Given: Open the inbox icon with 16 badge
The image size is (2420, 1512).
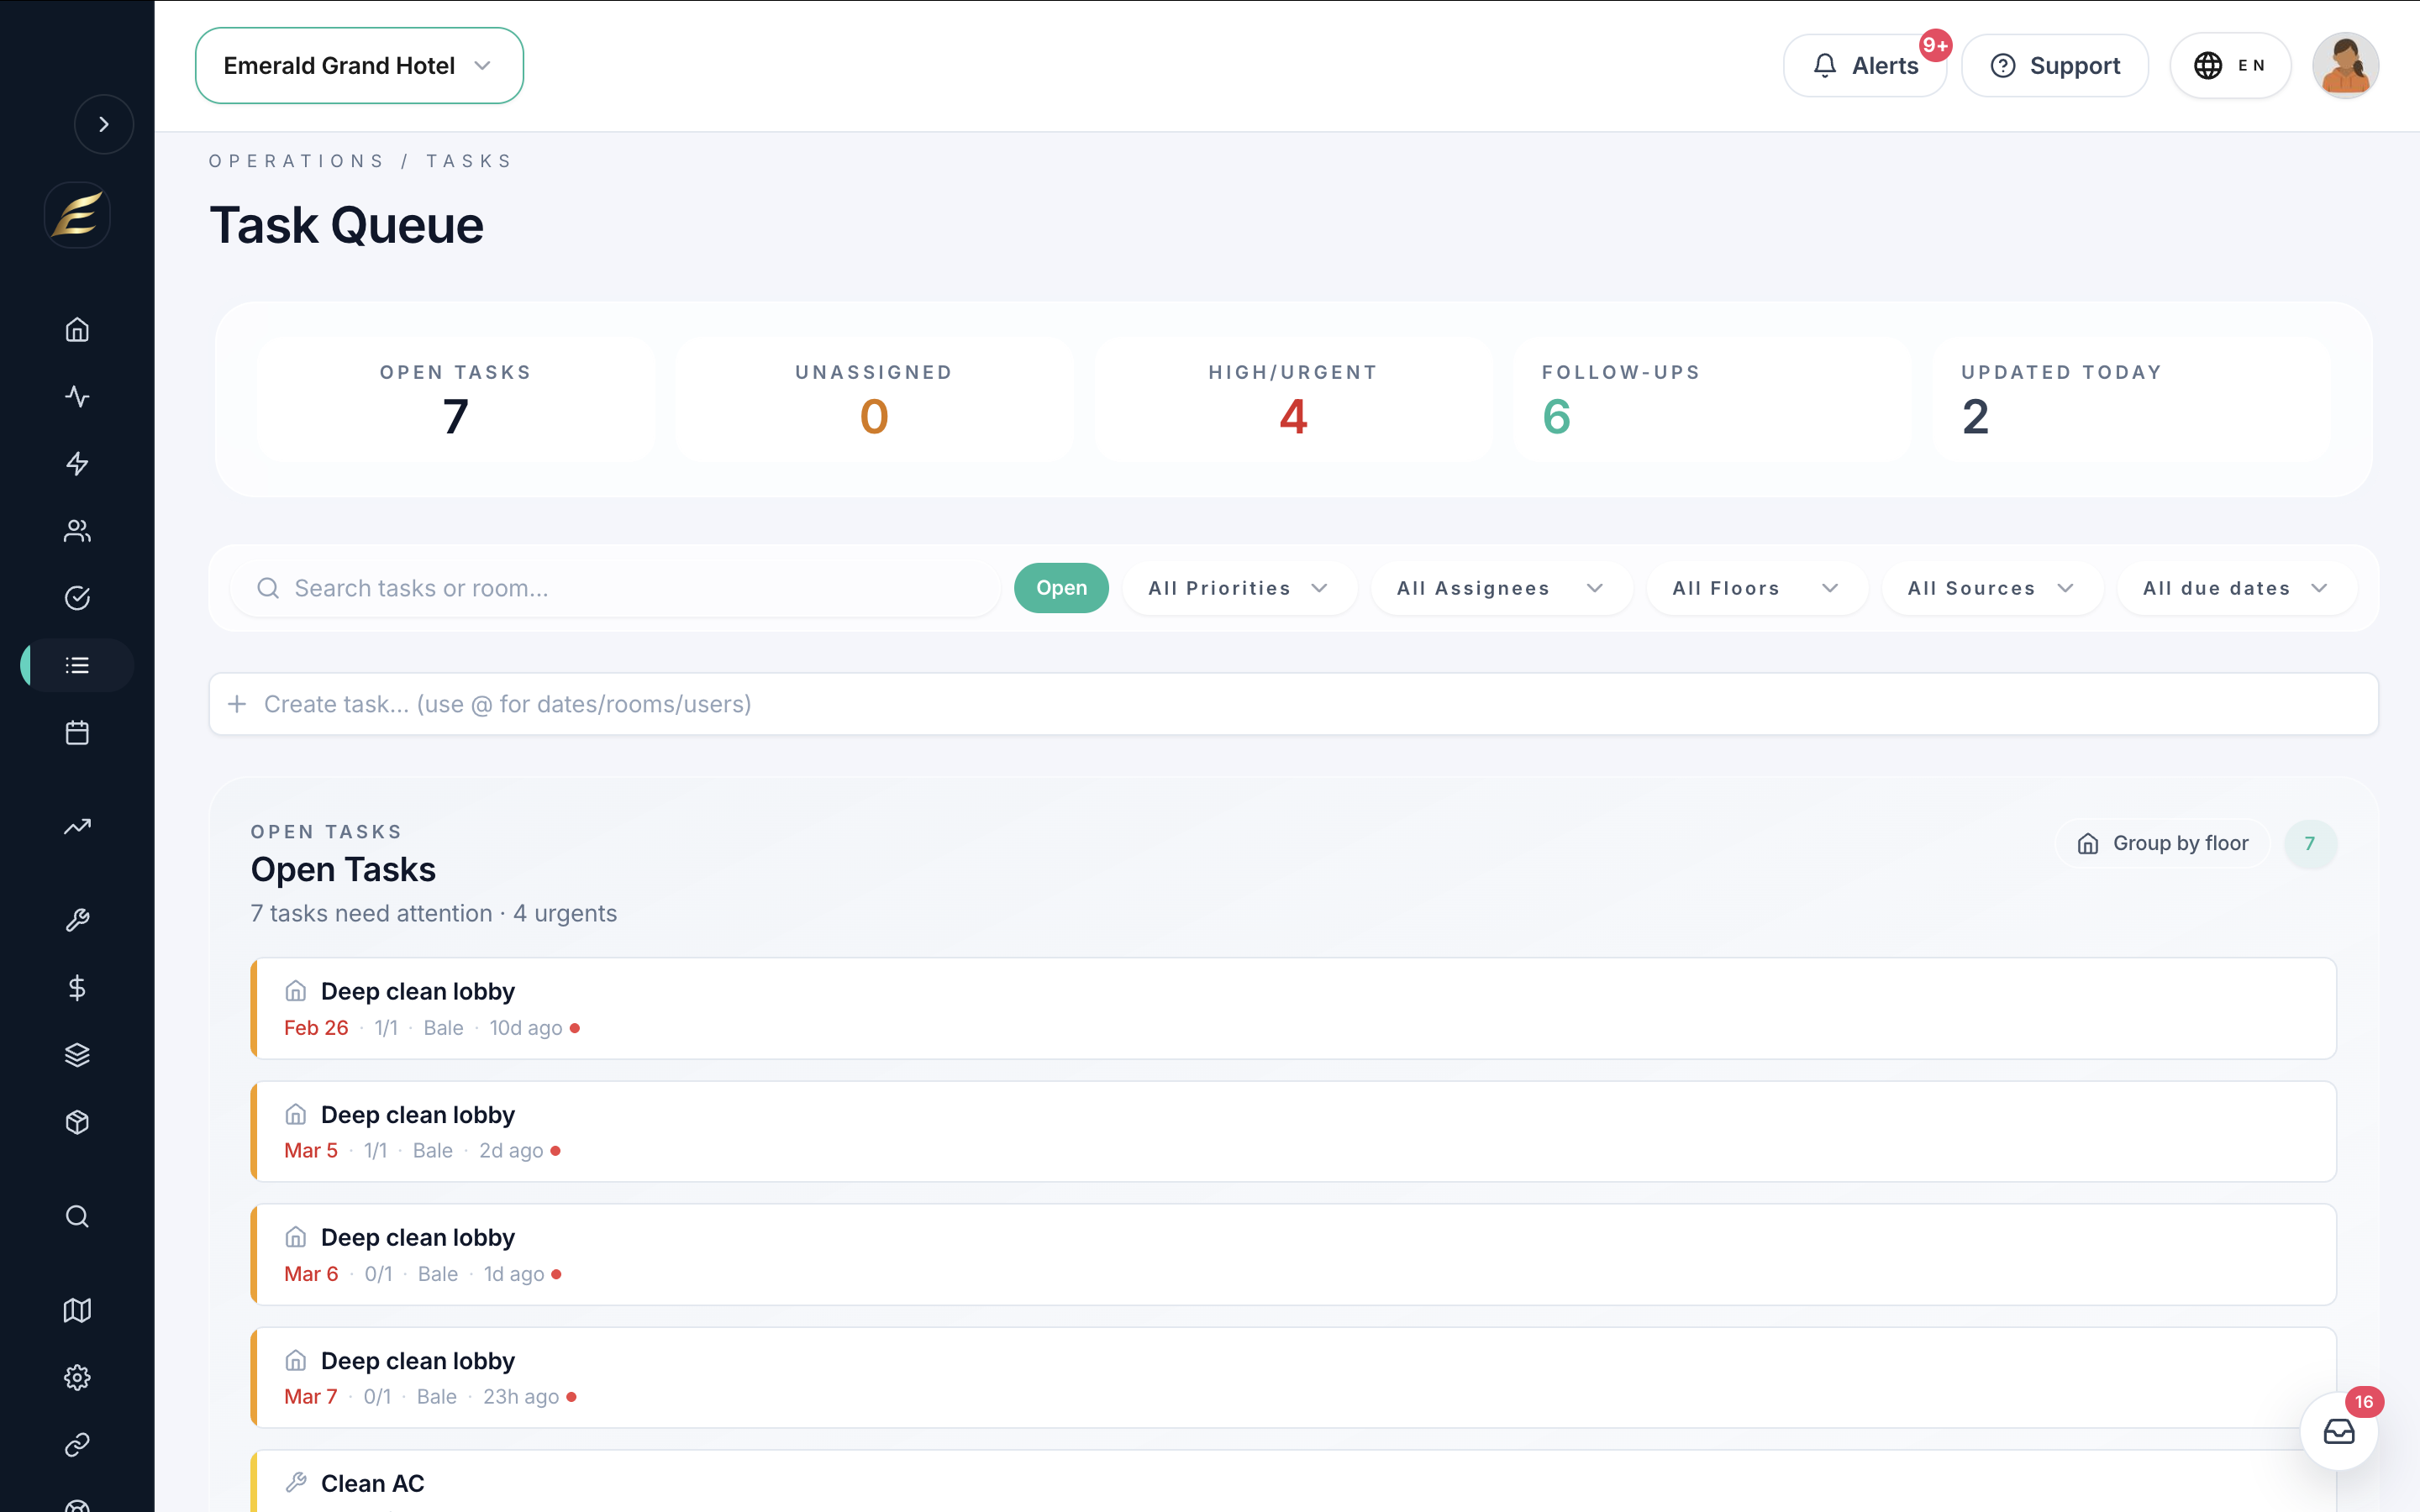Looking at the screenshot, I should [x=2339, y=1432].
